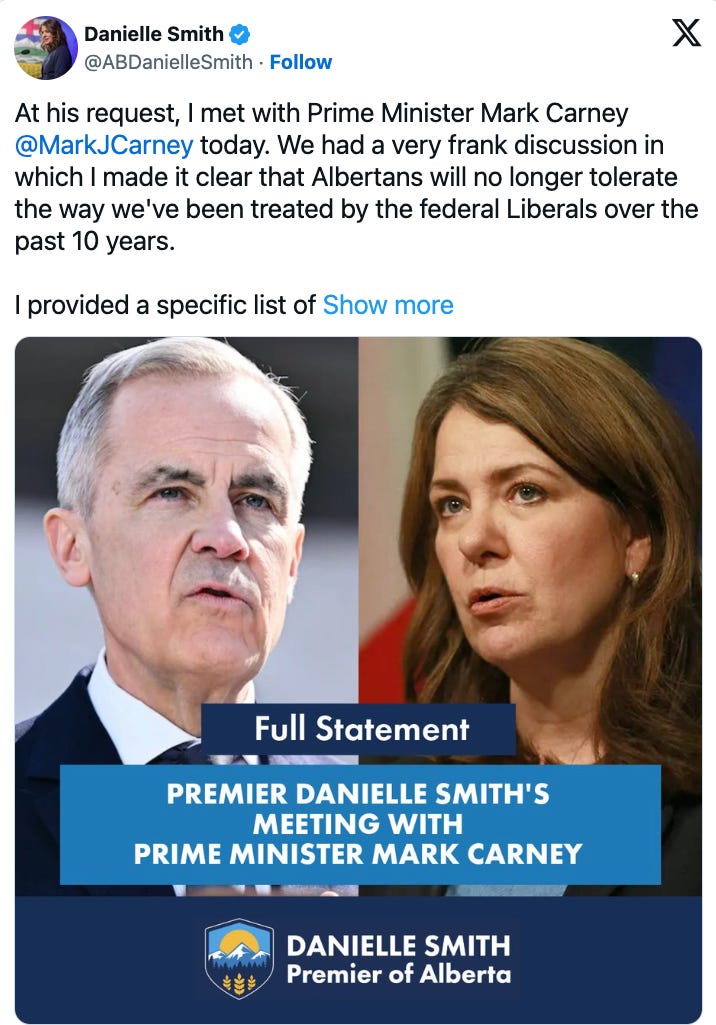Click the blue verified checkmark badge
Viewport: 716px width, 1025px height.
coord(240,33)
